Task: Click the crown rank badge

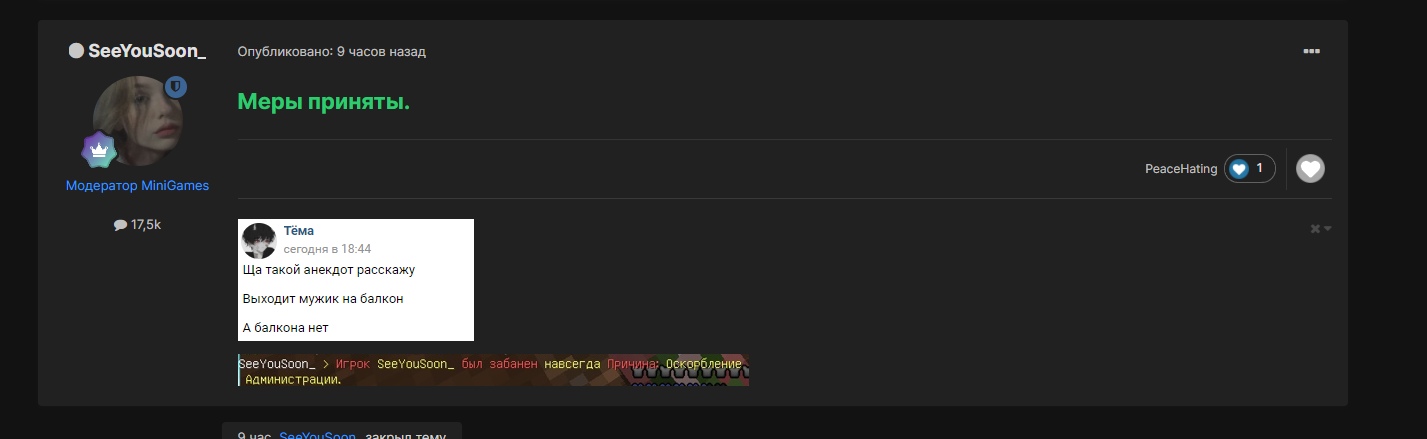Action: click(99, 150)
